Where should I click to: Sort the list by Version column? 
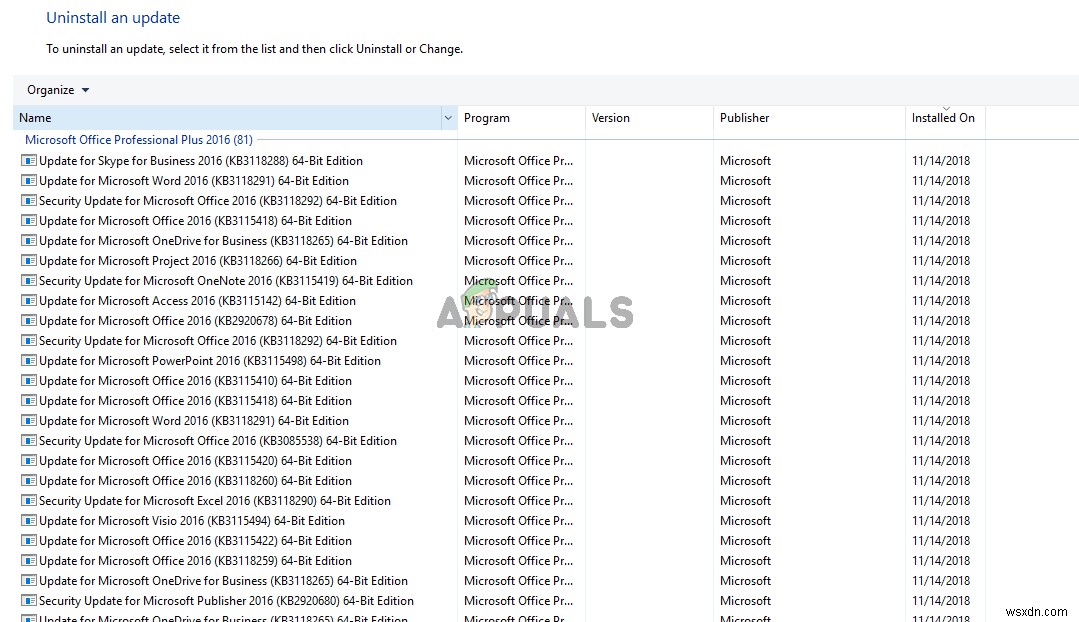tap(649, 118)
